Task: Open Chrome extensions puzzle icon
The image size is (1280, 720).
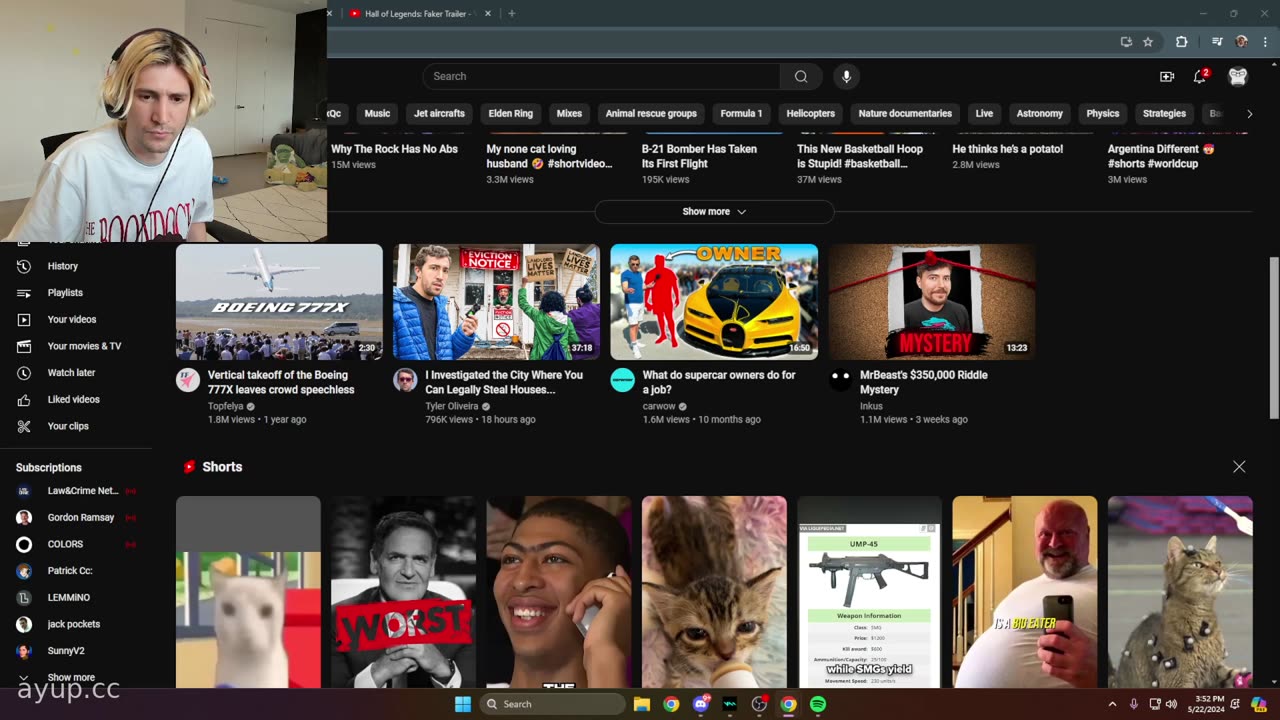Action: click(x=1181, y=42)
